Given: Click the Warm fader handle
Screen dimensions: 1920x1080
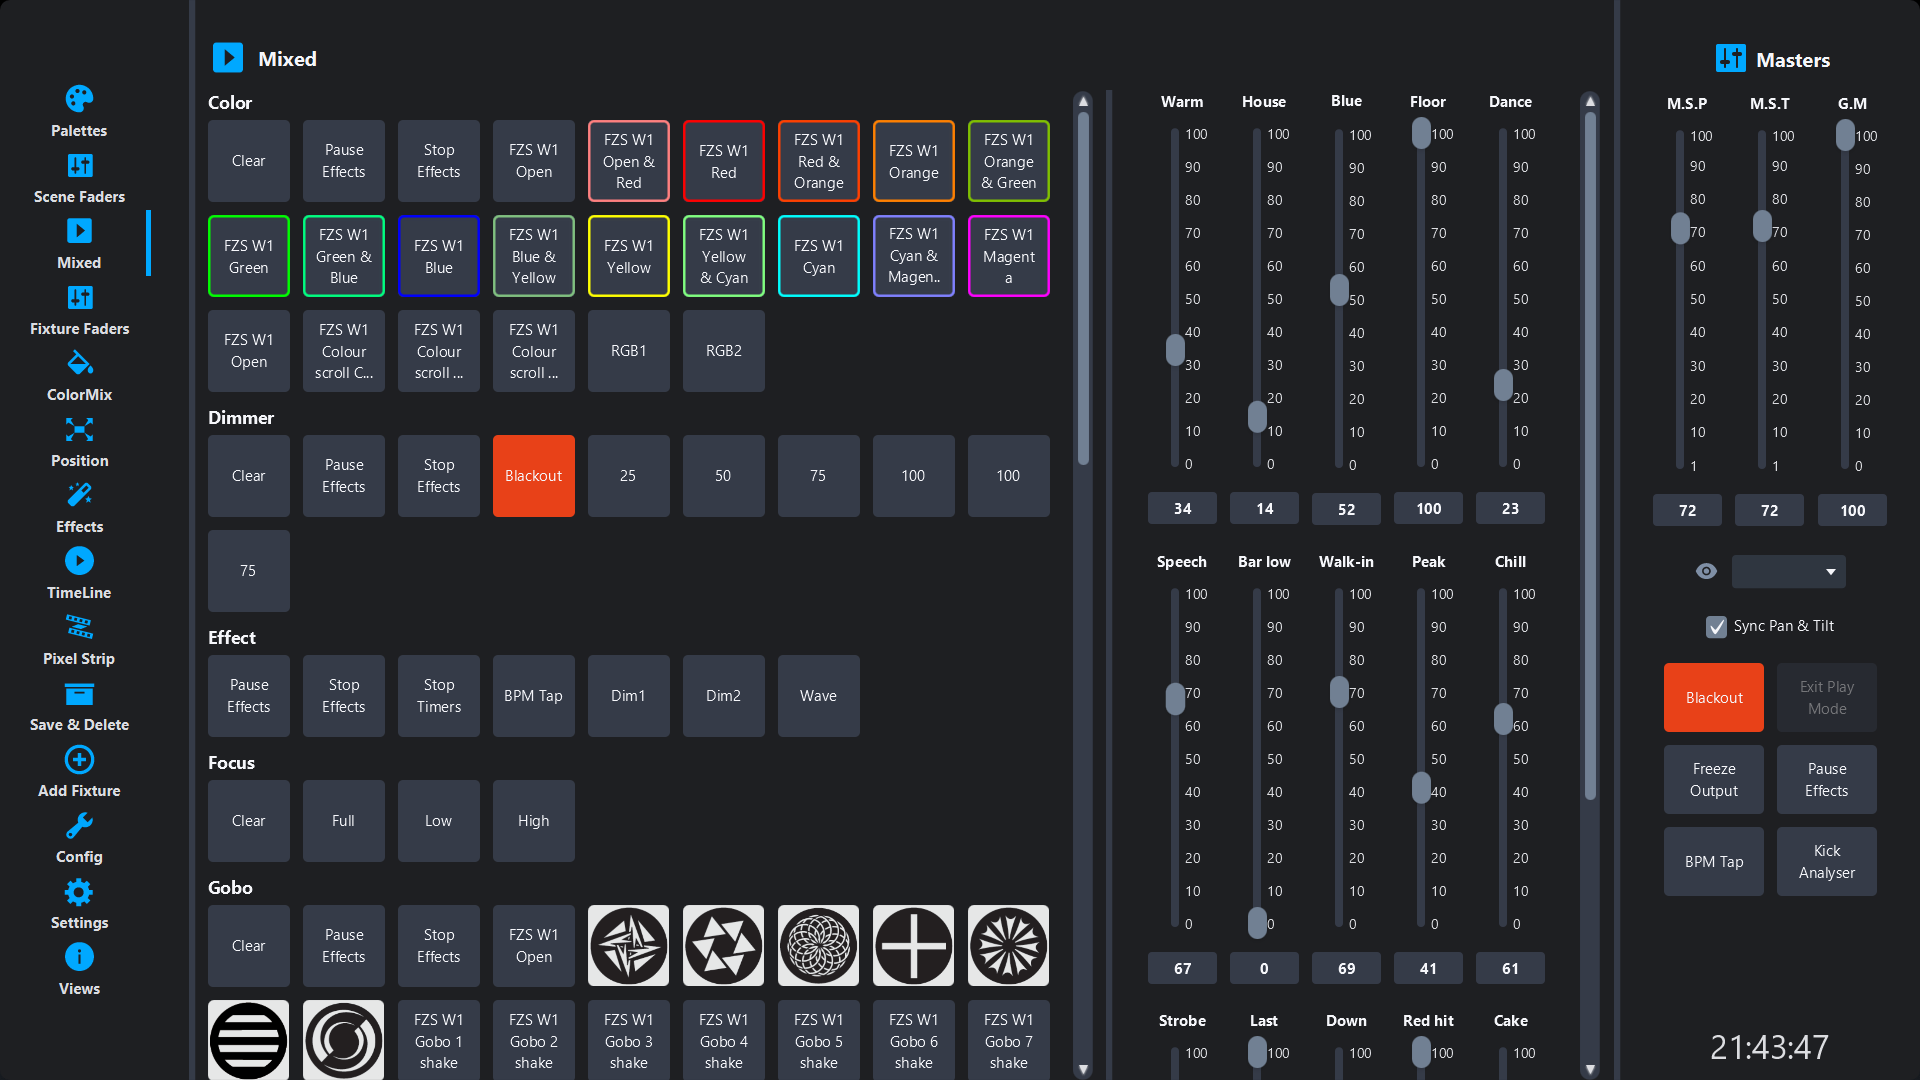Looking at the screenshot, I should (x=1175, y=350).
